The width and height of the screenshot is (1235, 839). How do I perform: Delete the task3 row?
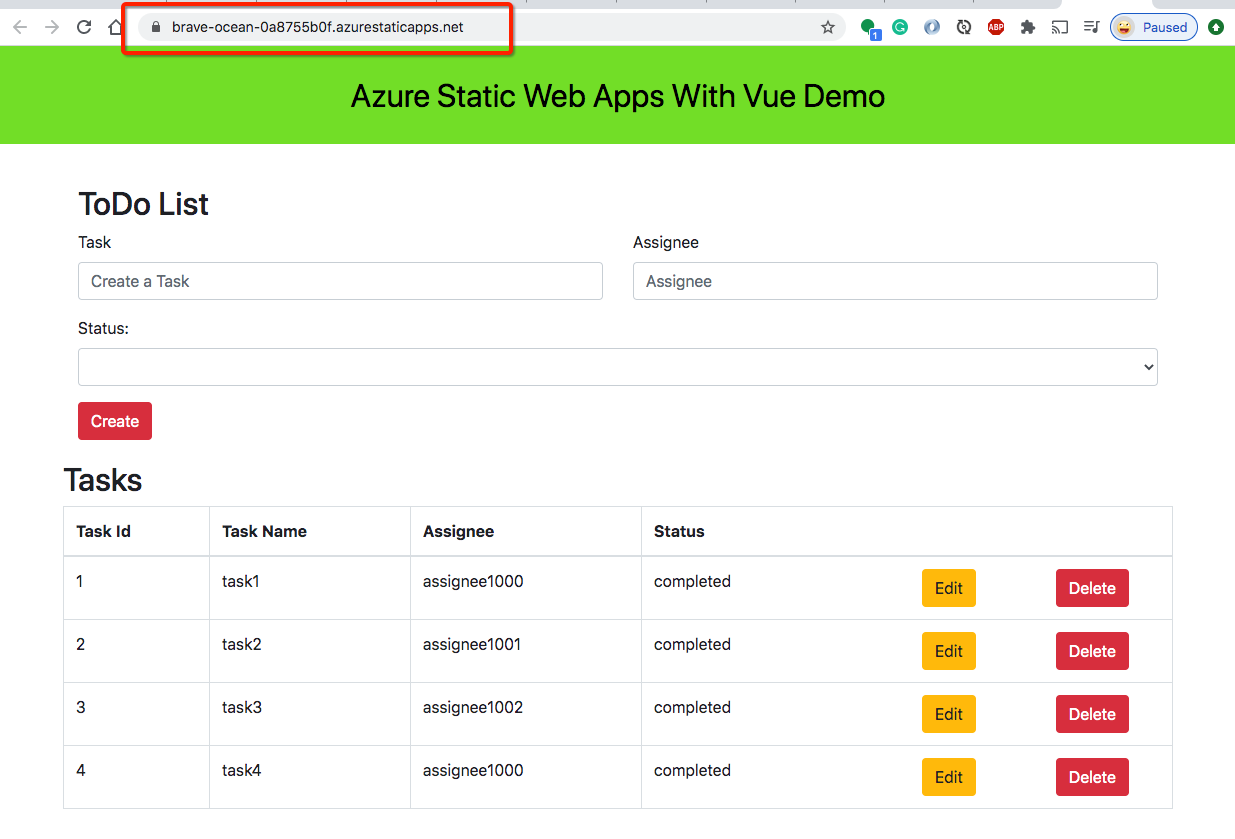1092,714
